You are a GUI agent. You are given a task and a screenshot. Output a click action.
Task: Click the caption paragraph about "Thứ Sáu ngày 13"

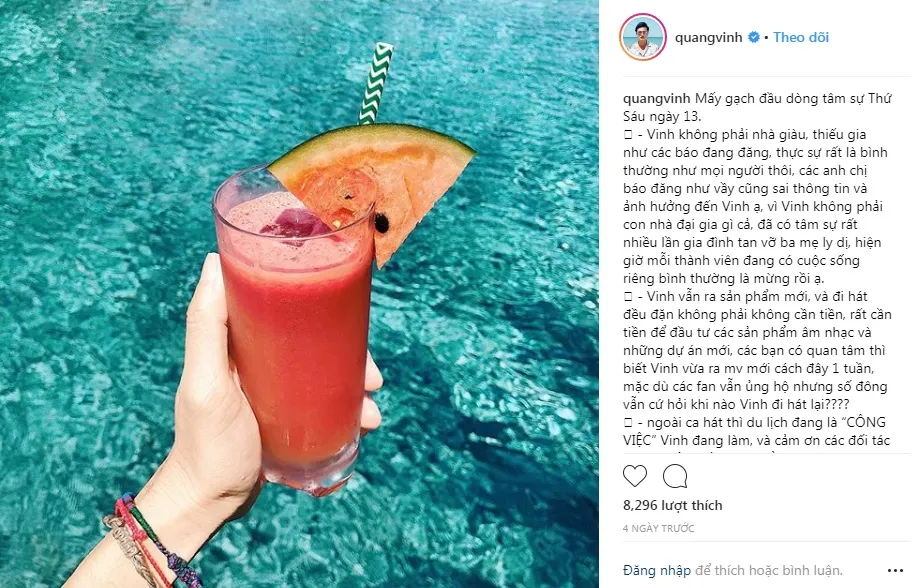point(757,107)
